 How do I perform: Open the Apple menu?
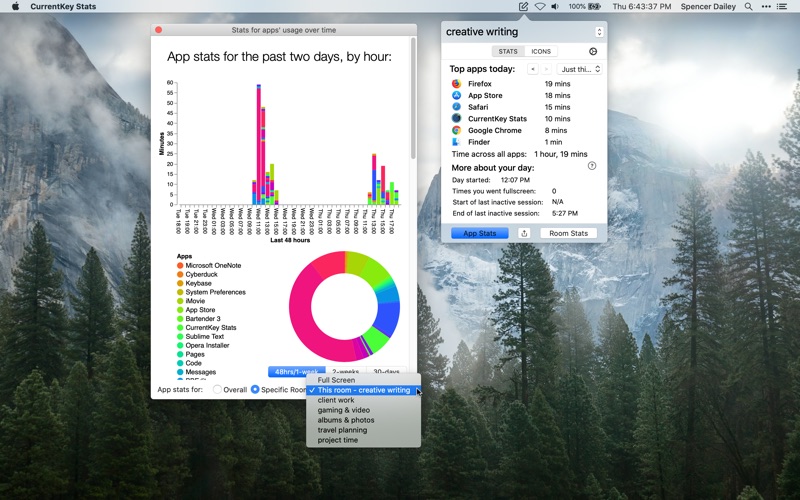point(15,6)
